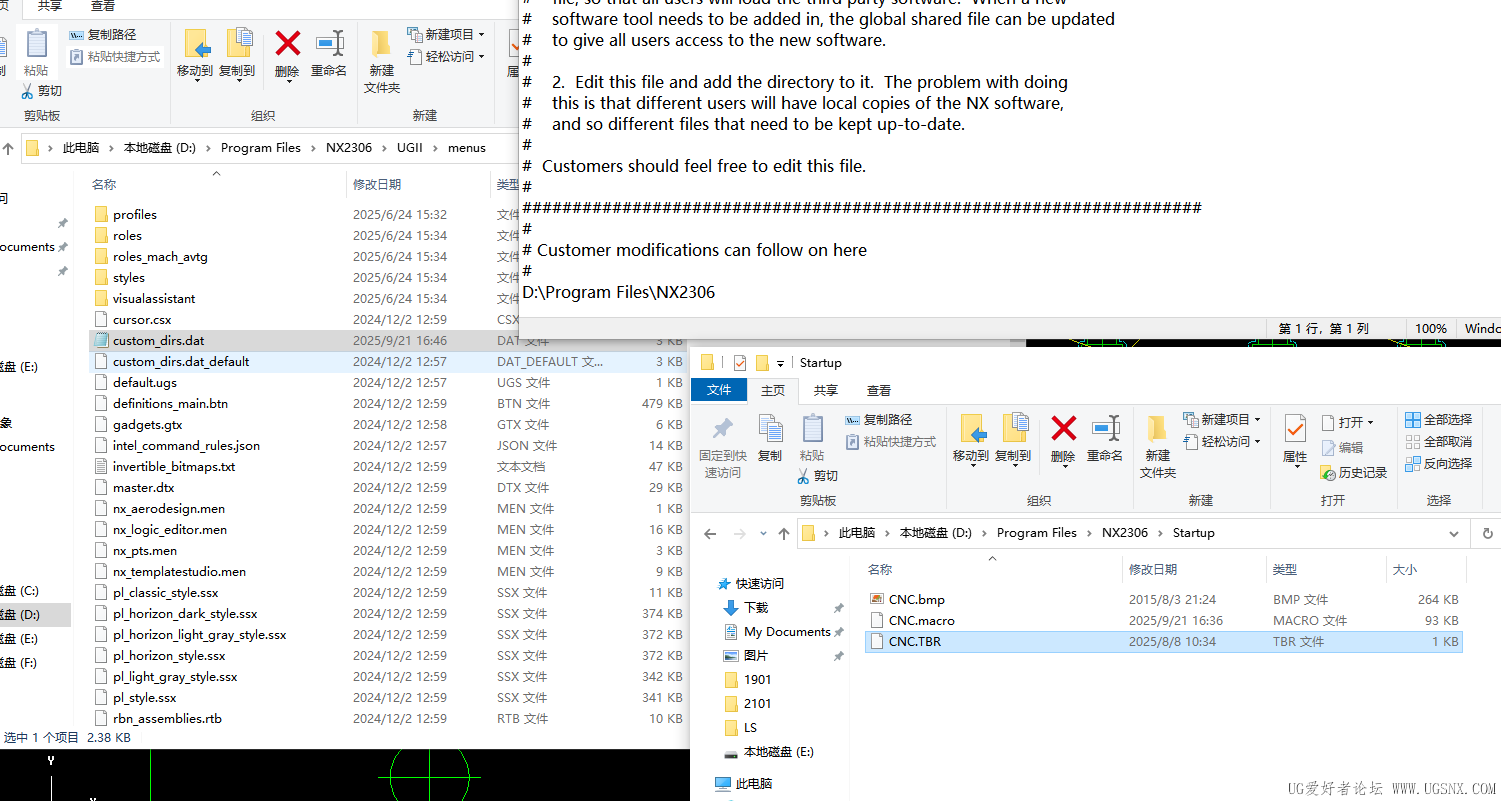Click Notepad zoom 100% status entry
Image resolution: width=1501 pixels, height=801 pixels.
(x=1431, y=329)
